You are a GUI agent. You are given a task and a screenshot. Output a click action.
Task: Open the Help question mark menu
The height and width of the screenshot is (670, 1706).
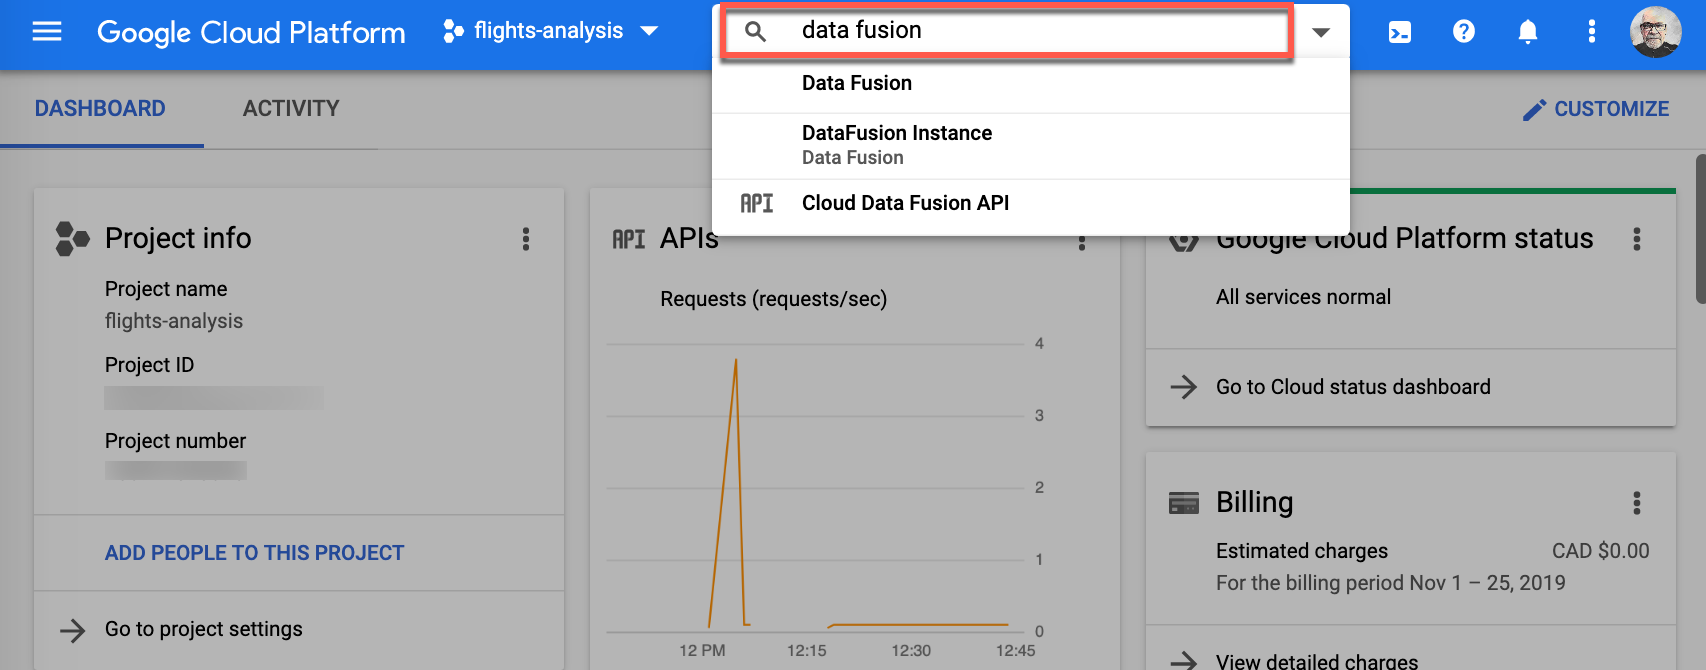(1463, 32)
